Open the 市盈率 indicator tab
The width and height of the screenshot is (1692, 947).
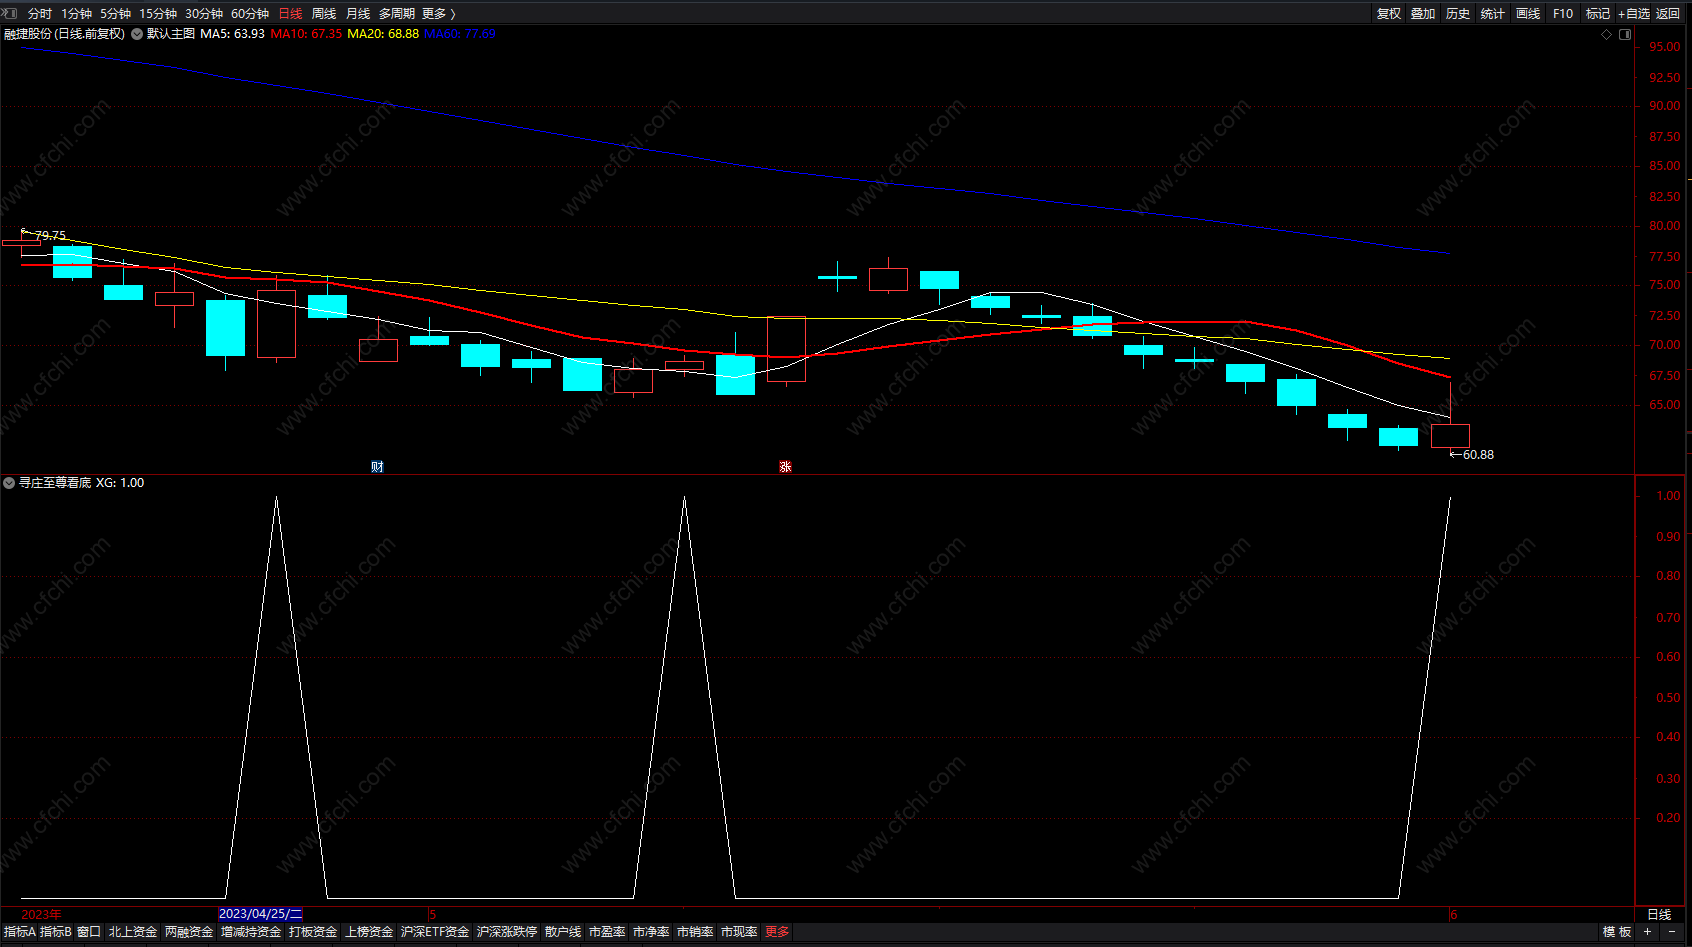coord(607,932)
